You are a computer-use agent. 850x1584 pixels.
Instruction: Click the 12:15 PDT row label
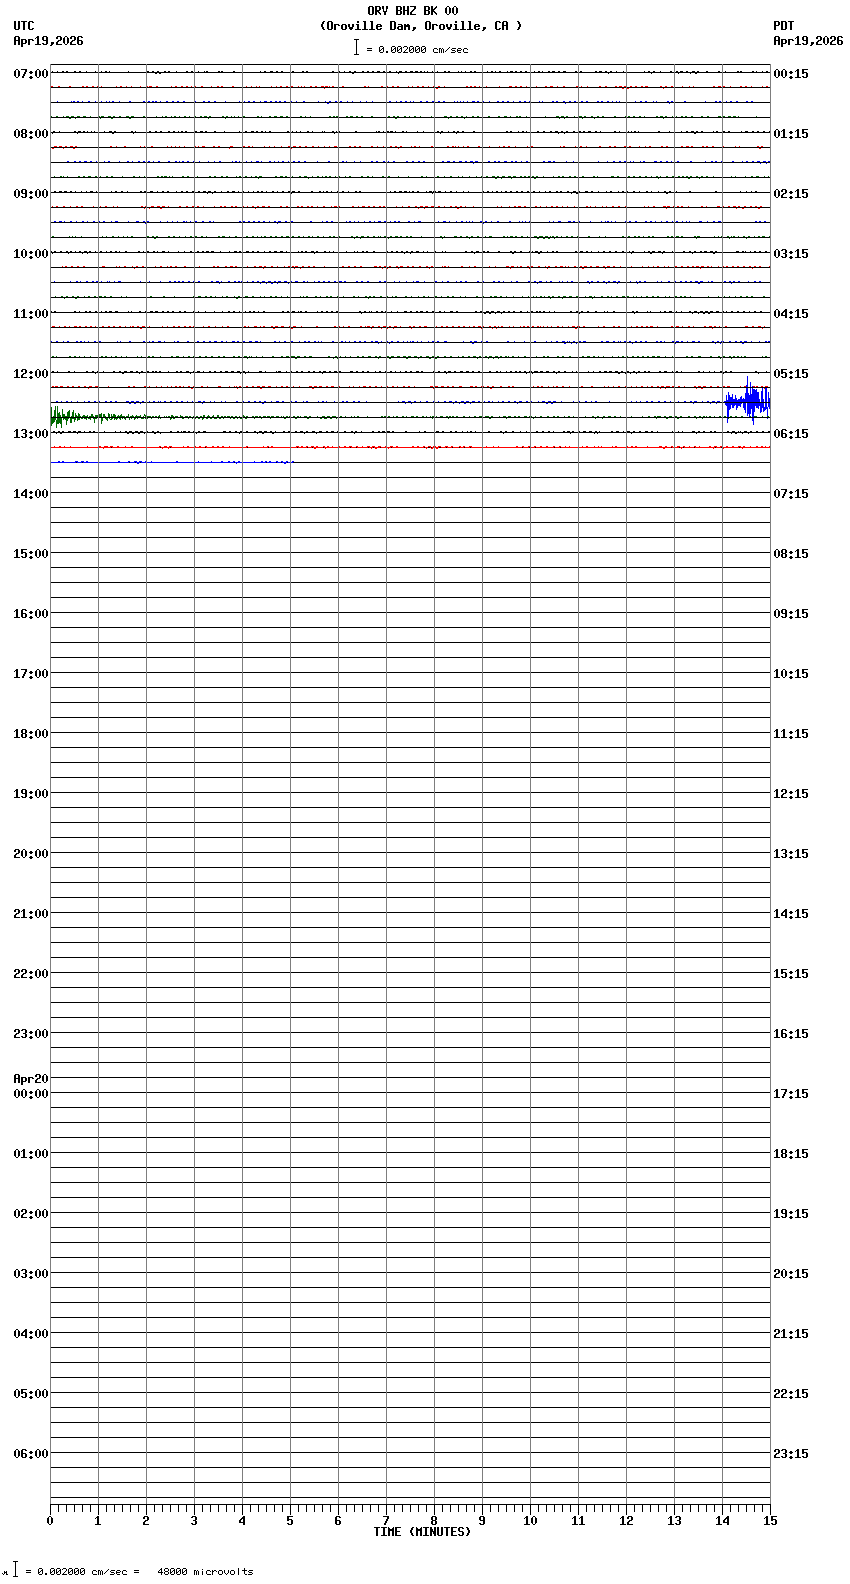tap(791, 794)
